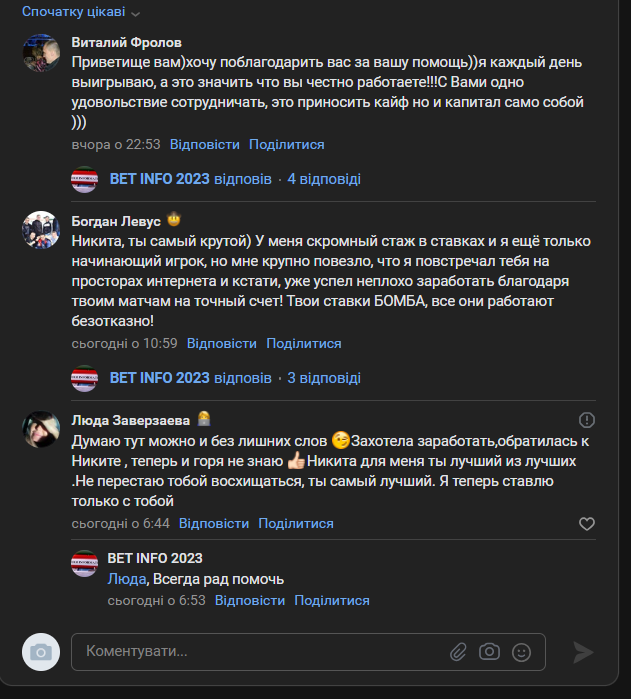Like Люда Заверзаева's comment with heart
The width and height of the screenshot is (631, 699).
pyautogui.click(x=587, y=524)
